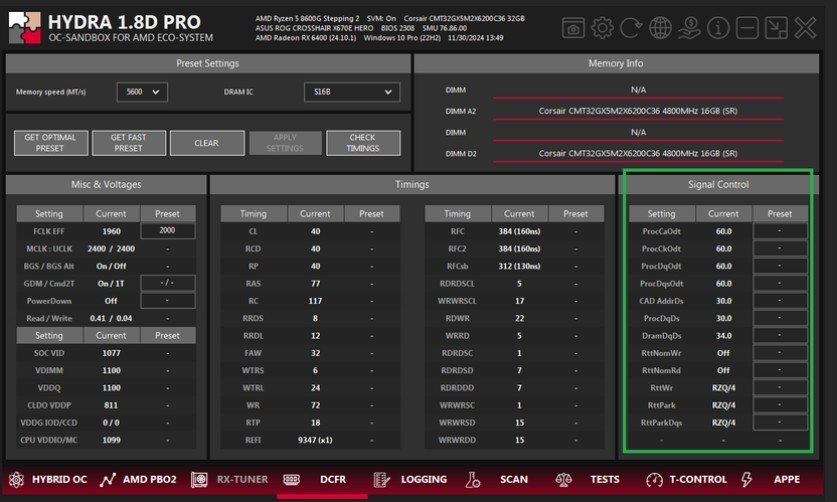Click FCLK EFF preset field showing 2000
This screenshot has height=502, width=837.
click(x=168, y=231)
